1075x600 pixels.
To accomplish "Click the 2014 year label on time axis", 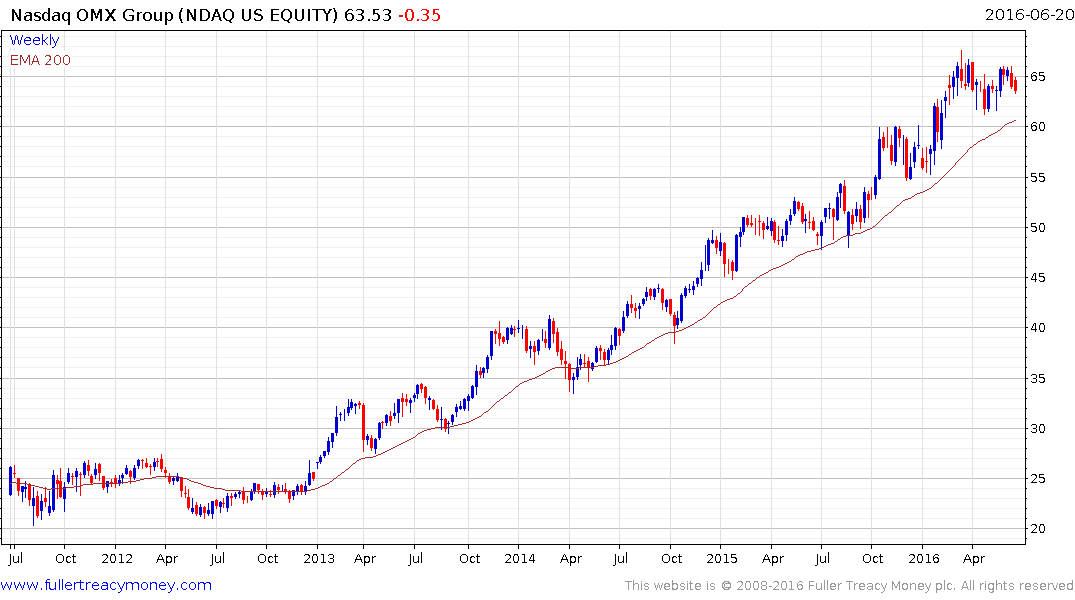I will click(520, 559).
